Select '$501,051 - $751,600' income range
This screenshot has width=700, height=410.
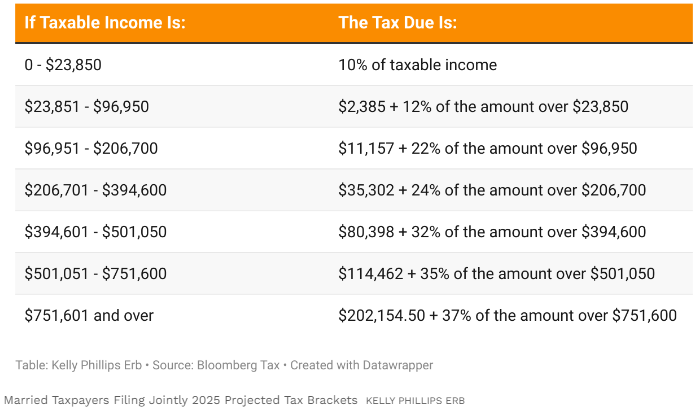(96, 274)
